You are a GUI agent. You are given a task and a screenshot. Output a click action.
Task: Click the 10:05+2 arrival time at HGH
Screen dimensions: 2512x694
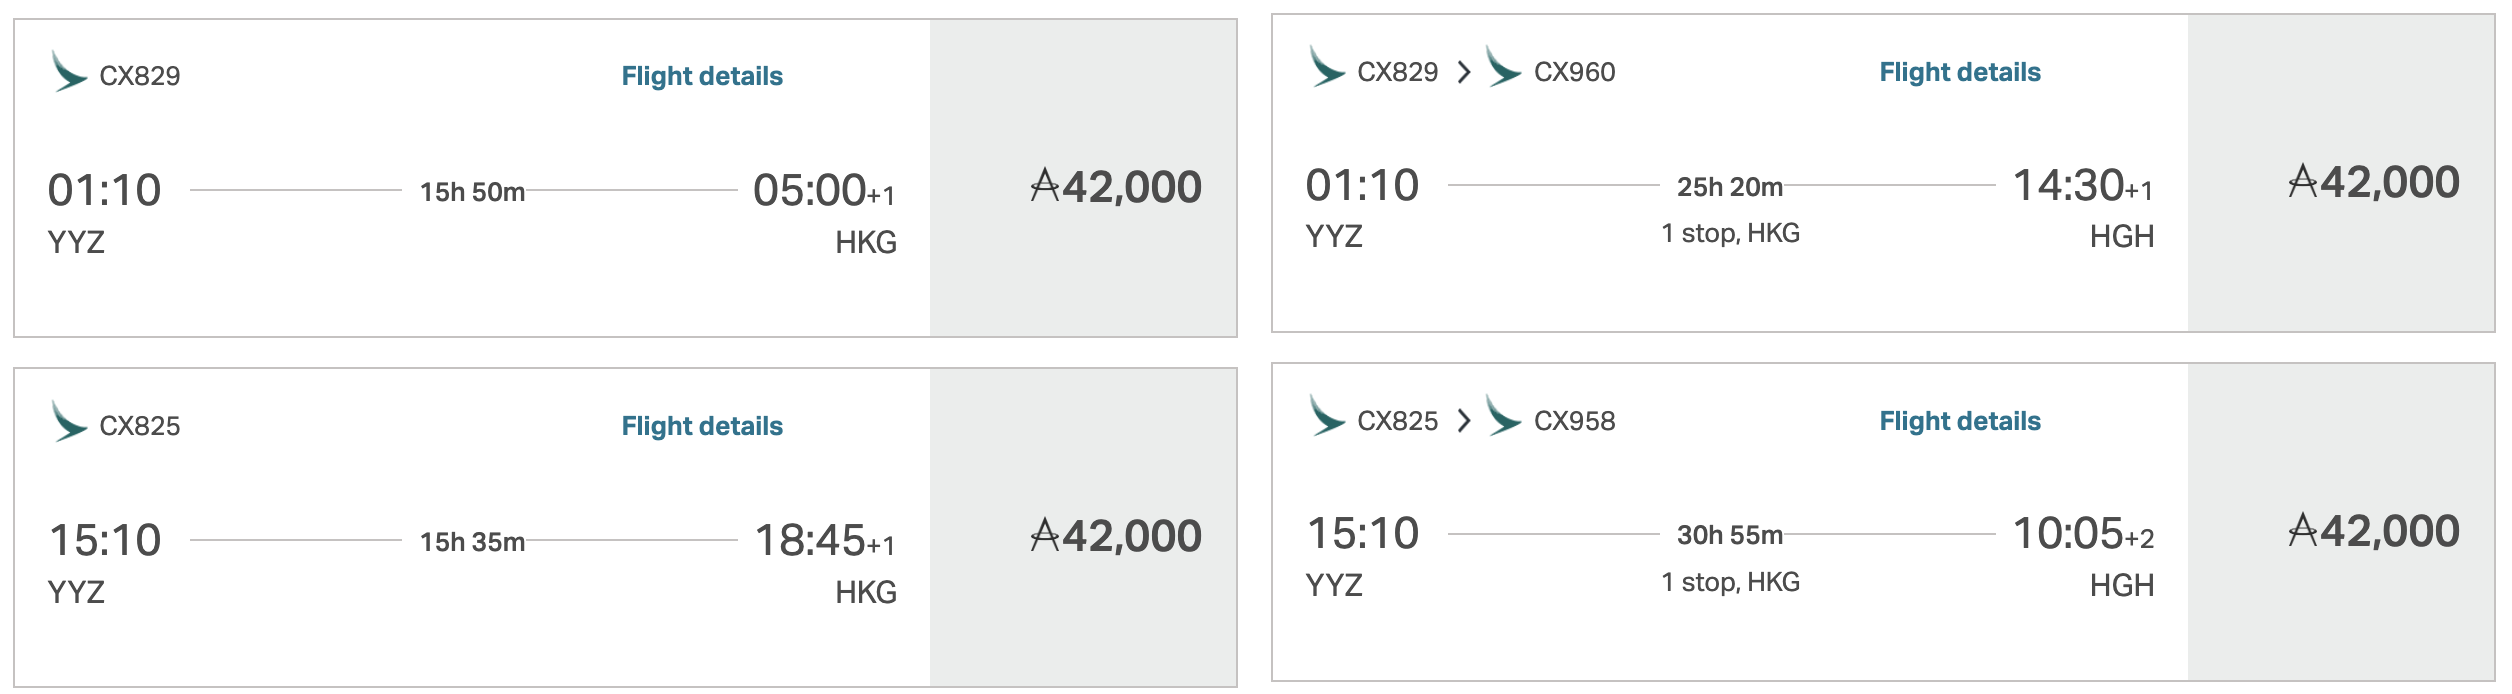click(x=2082, y=533)
